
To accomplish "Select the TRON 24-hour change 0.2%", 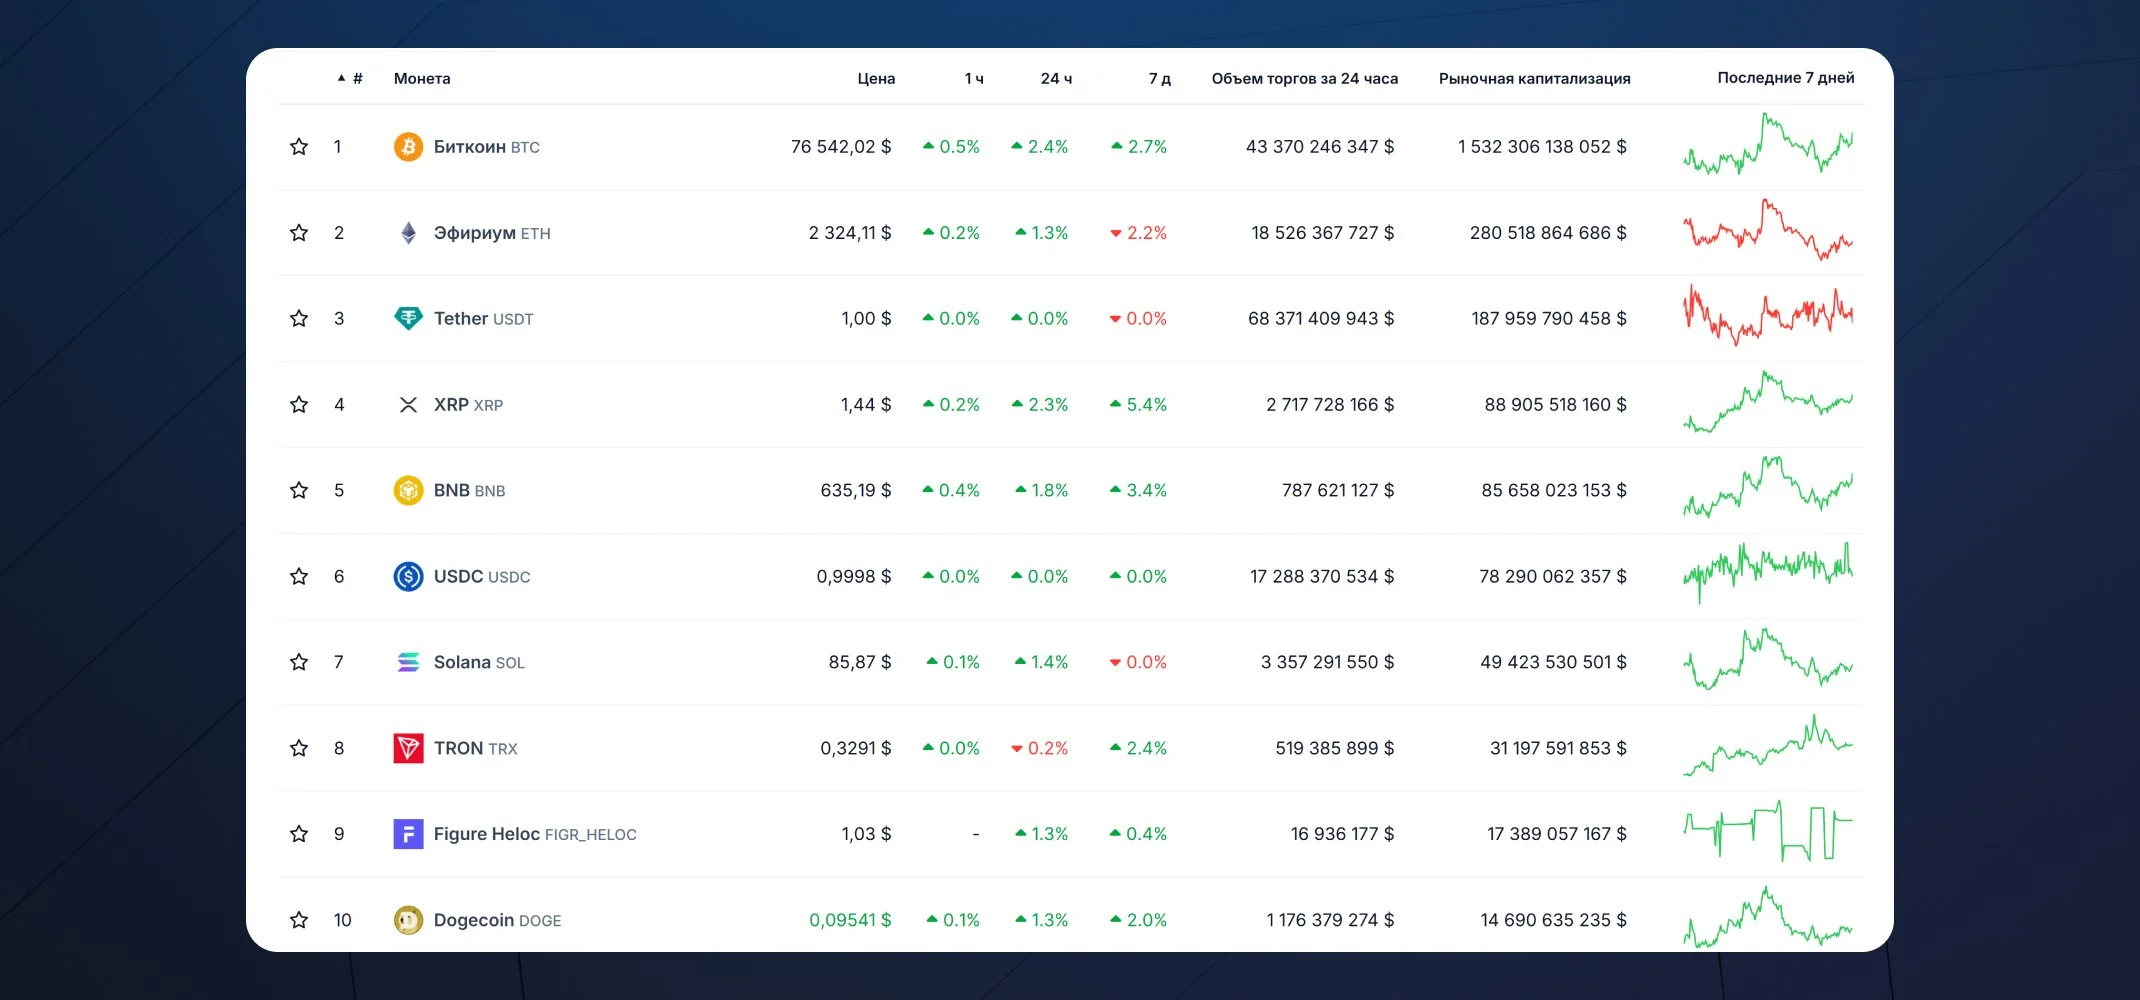I will [x=1039, y=748].
